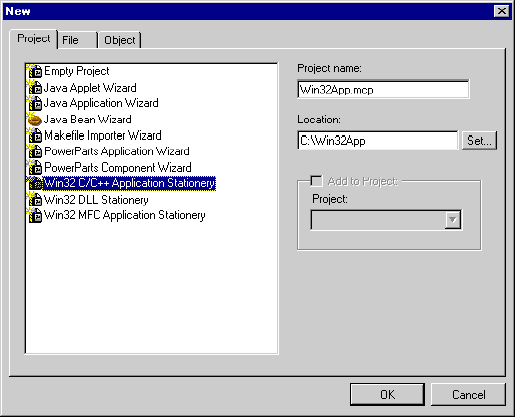Select the Java Bean Wizard coffee-bean icon
The height and width of the screenshot is (417, 515).
[34, 119]
